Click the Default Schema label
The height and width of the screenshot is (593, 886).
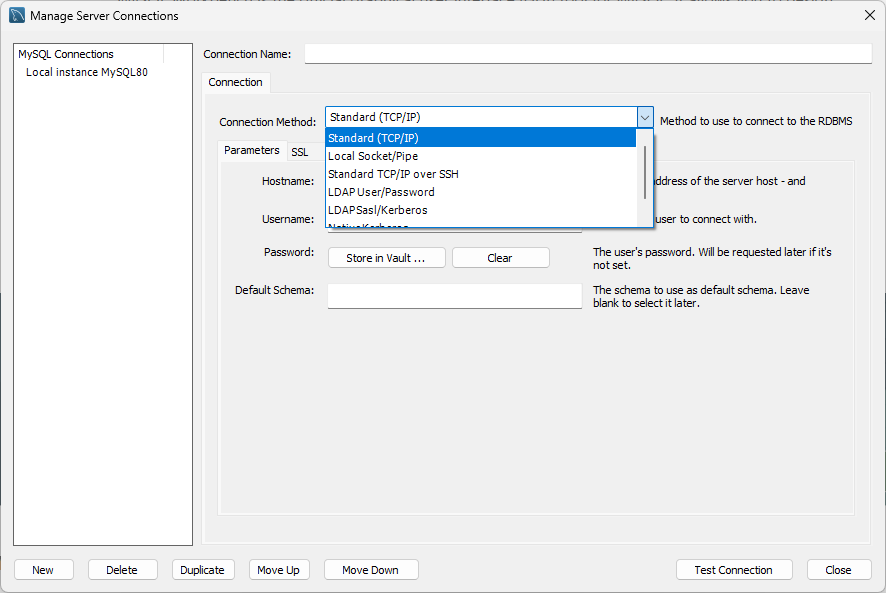(275, 290)
